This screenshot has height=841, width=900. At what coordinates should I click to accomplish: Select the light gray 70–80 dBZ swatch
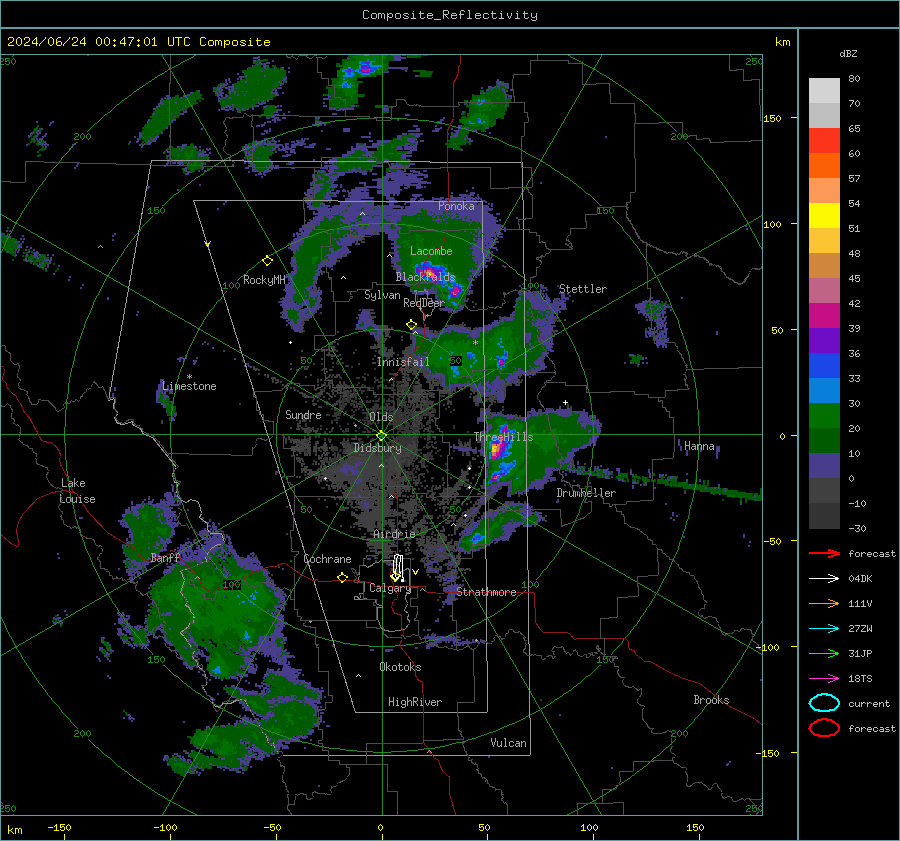point(824,91)
